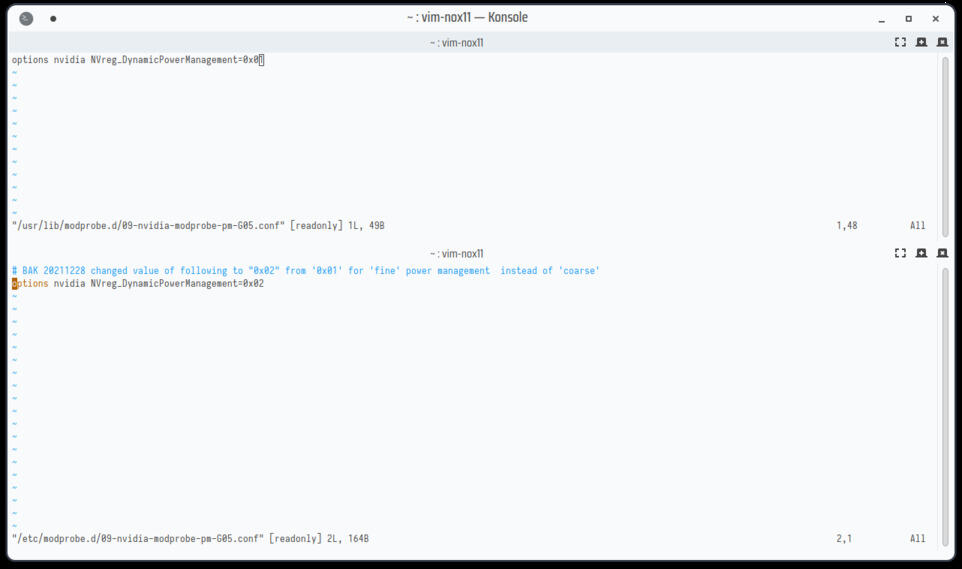Click the '/usr/lib/modprobe.d/09-nvidia-modprobe-pm-G05.conf' status line
The width and height of the screenshot is (962, 569).
(148, 226)
